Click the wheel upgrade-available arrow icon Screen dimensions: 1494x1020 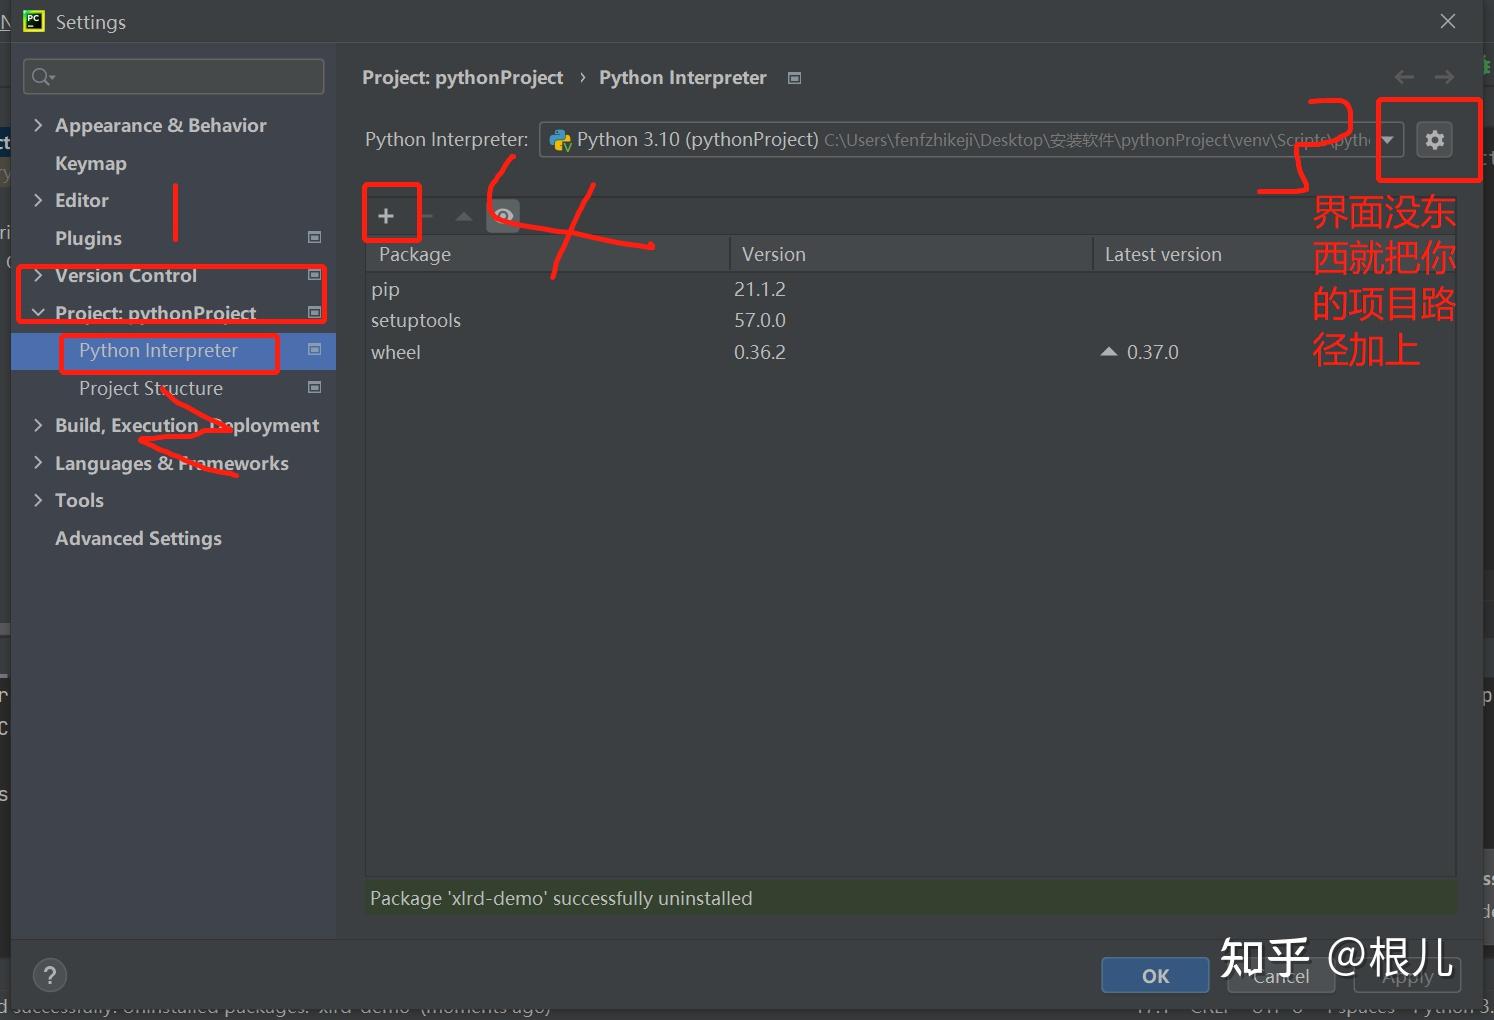(x=1109, y=352)
